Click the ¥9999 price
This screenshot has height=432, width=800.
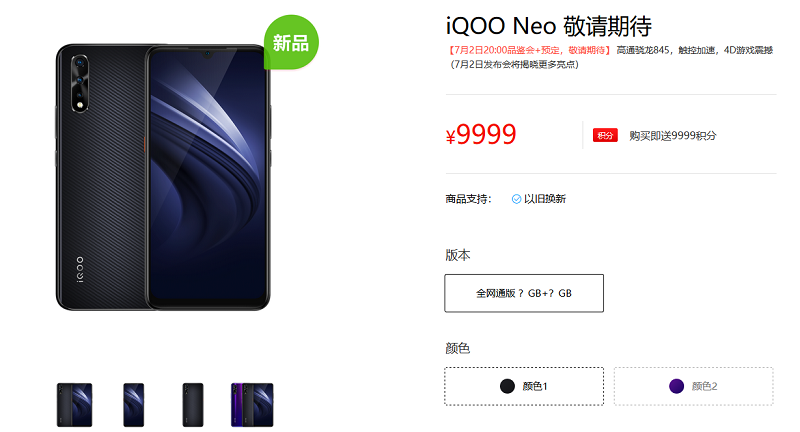pos(481,135)
